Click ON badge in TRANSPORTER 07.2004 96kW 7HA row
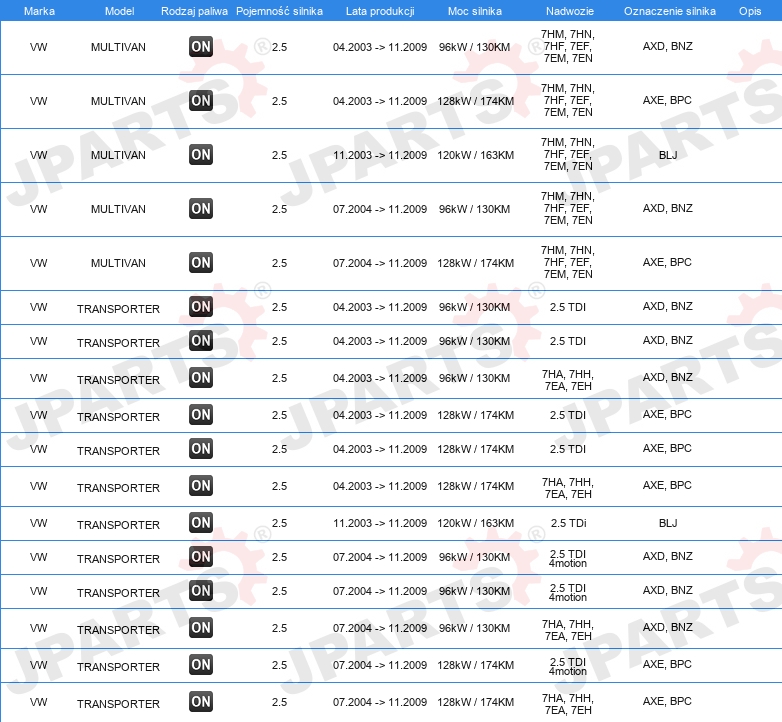Screen dimensions: 782x722 click(201, 628)
